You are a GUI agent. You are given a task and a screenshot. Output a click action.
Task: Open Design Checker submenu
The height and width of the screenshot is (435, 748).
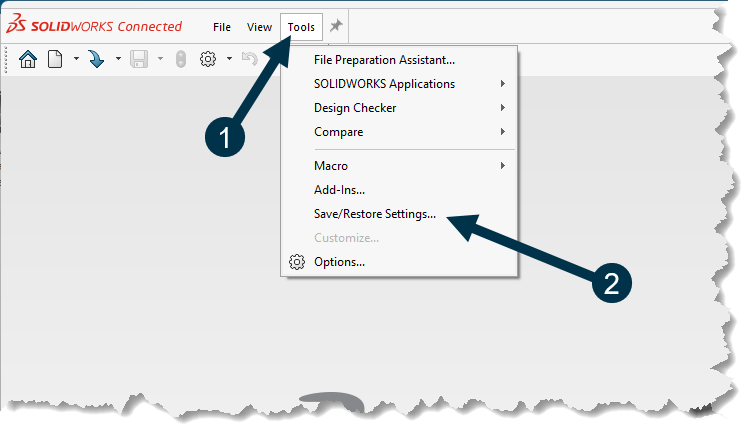[399, 108]
